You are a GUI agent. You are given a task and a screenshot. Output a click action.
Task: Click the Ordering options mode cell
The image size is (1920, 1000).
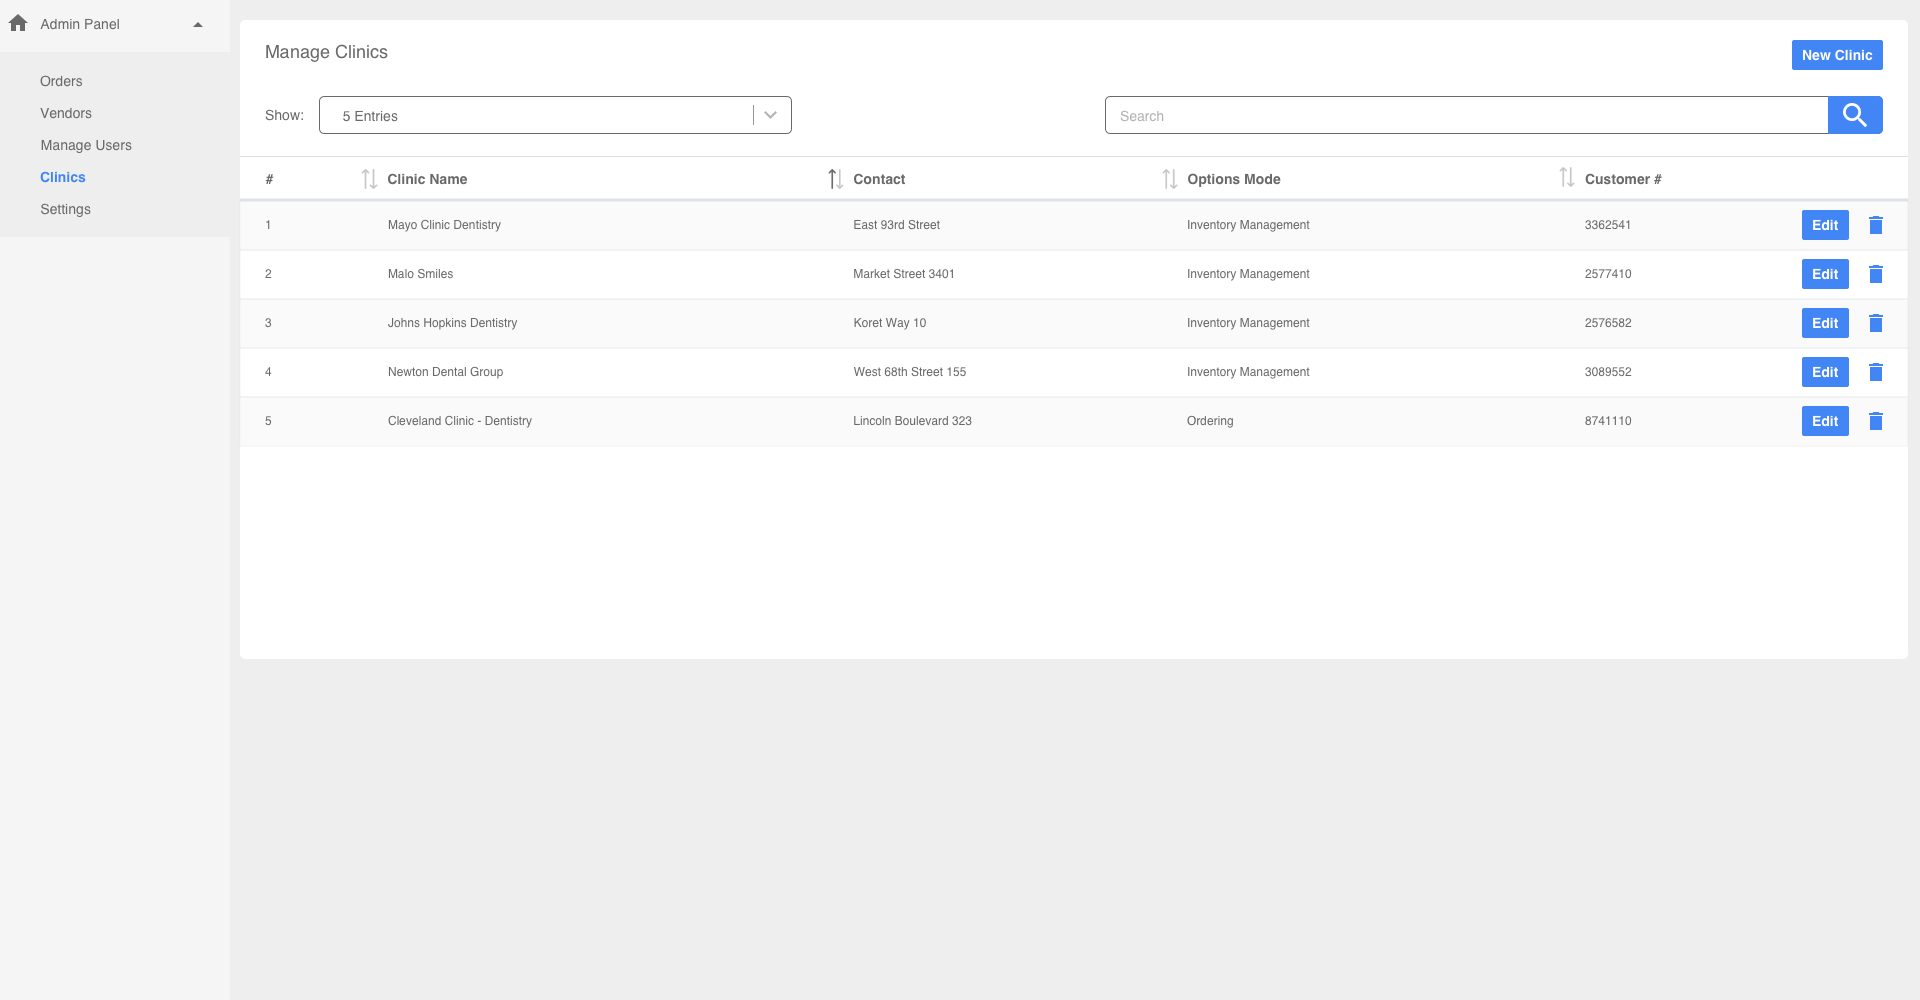click(x=1210, y=421)
